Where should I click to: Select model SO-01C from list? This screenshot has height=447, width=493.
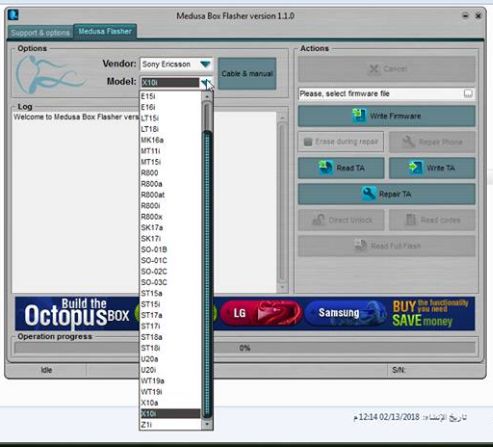[170, 260]
